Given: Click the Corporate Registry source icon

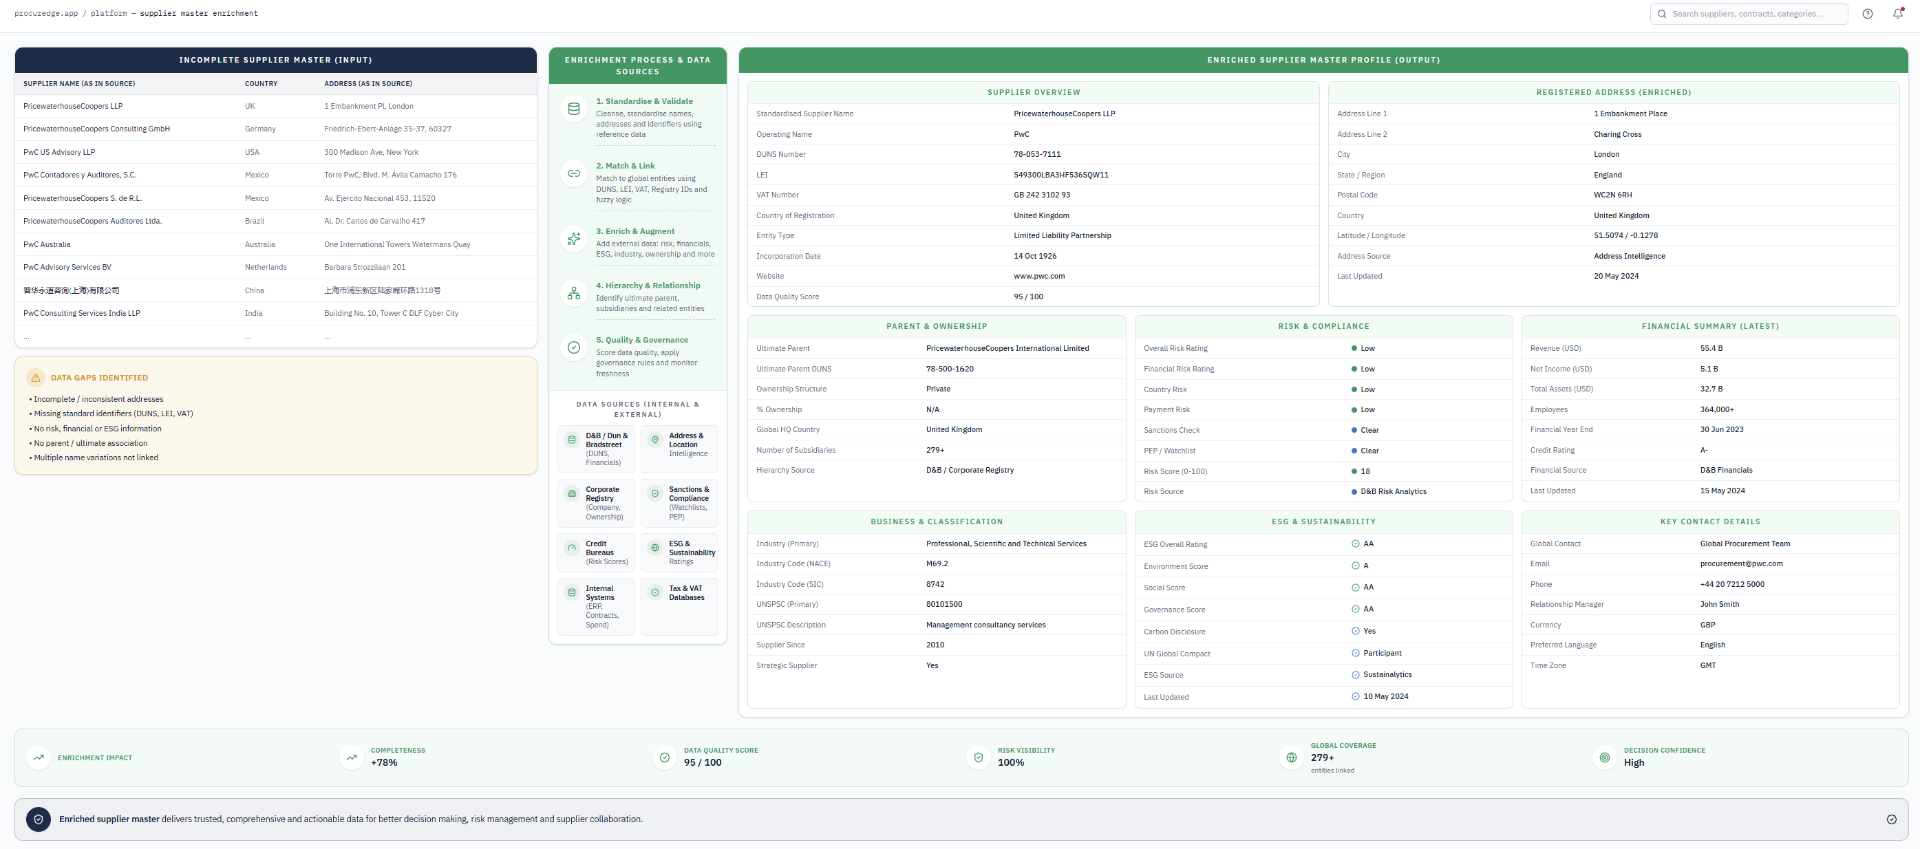Looking at the screenshot, I should (572, 494).
